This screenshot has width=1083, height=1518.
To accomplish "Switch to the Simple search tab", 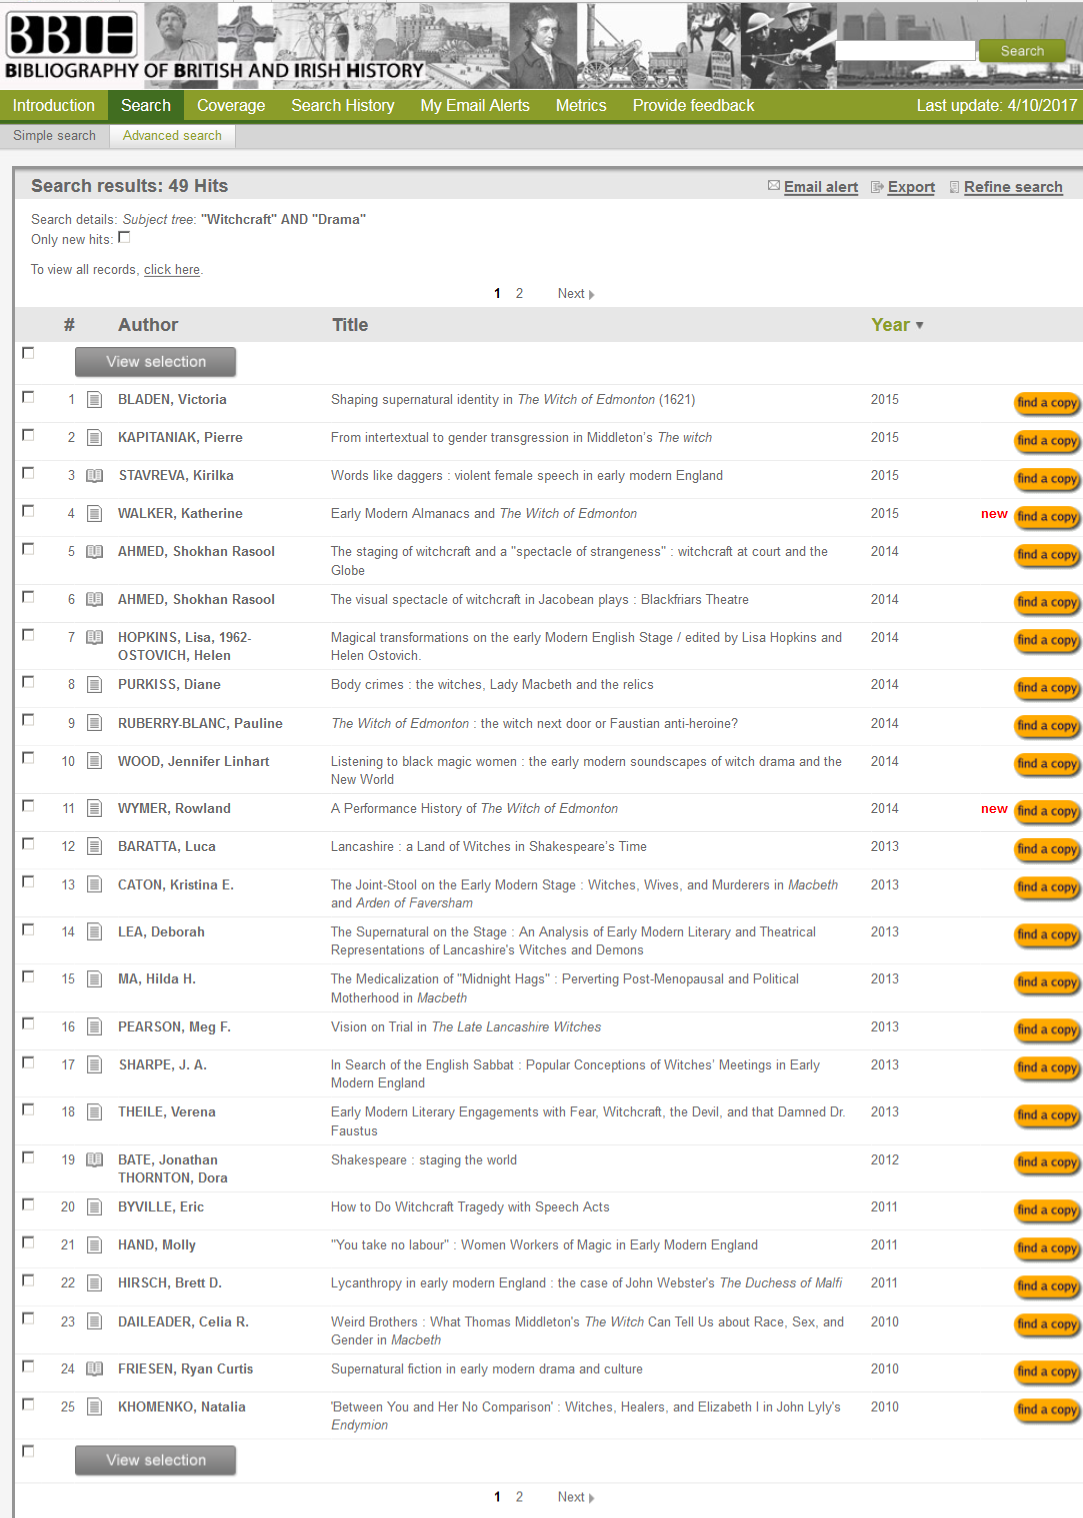I will pyautogui.click(x=54, y=136).
